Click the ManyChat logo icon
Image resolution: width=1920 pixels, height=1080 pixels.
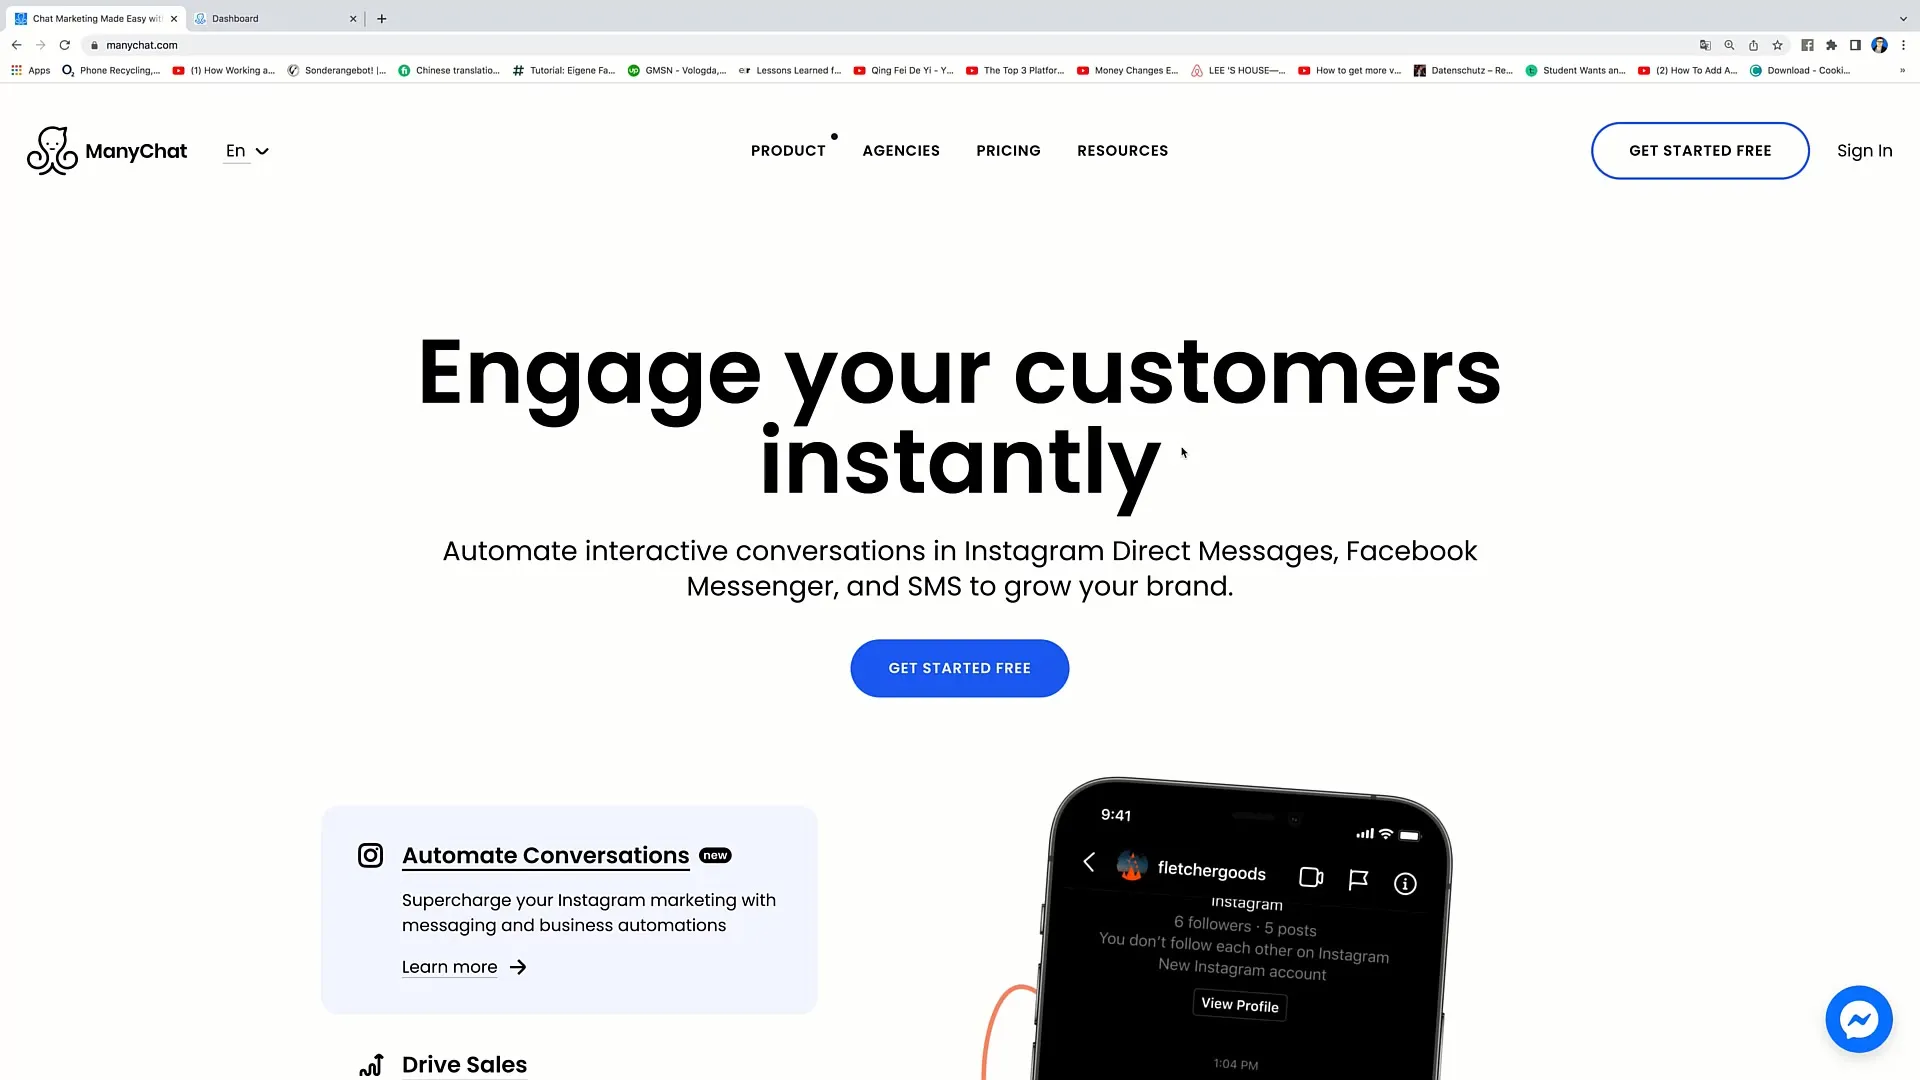coord(51,149)
